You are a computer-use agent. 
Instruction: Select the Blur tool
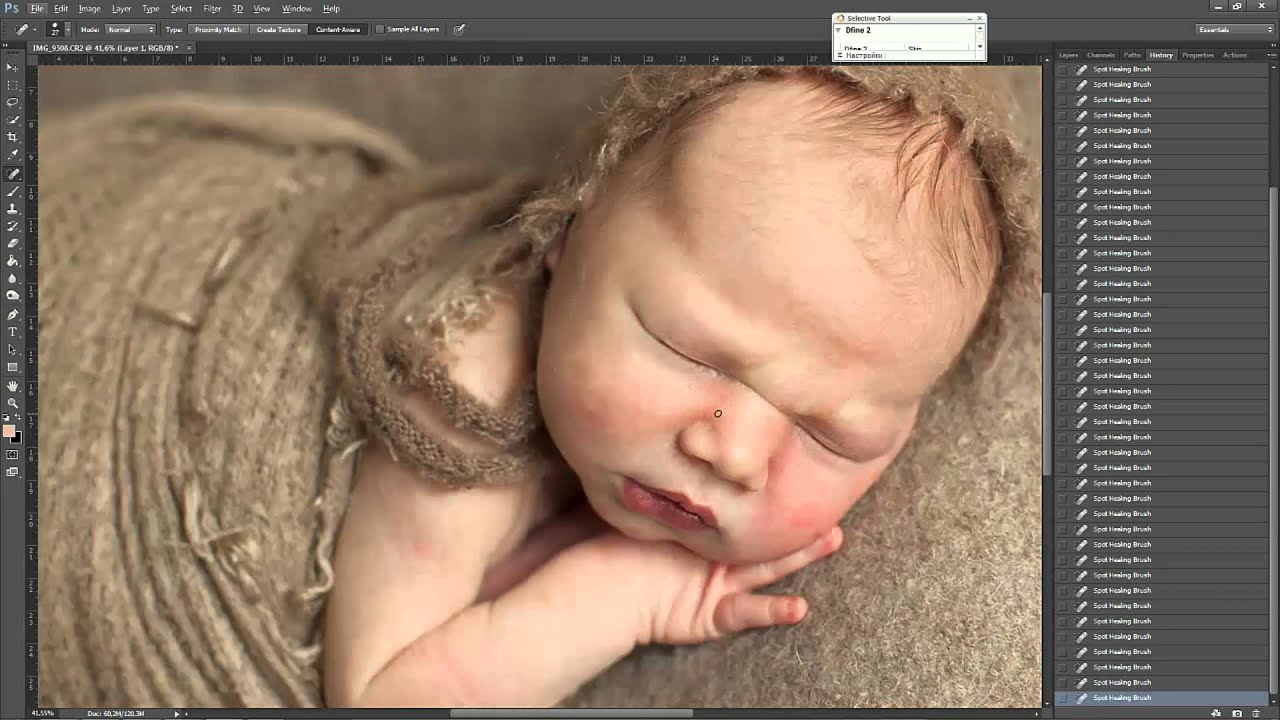coord(13,278)
